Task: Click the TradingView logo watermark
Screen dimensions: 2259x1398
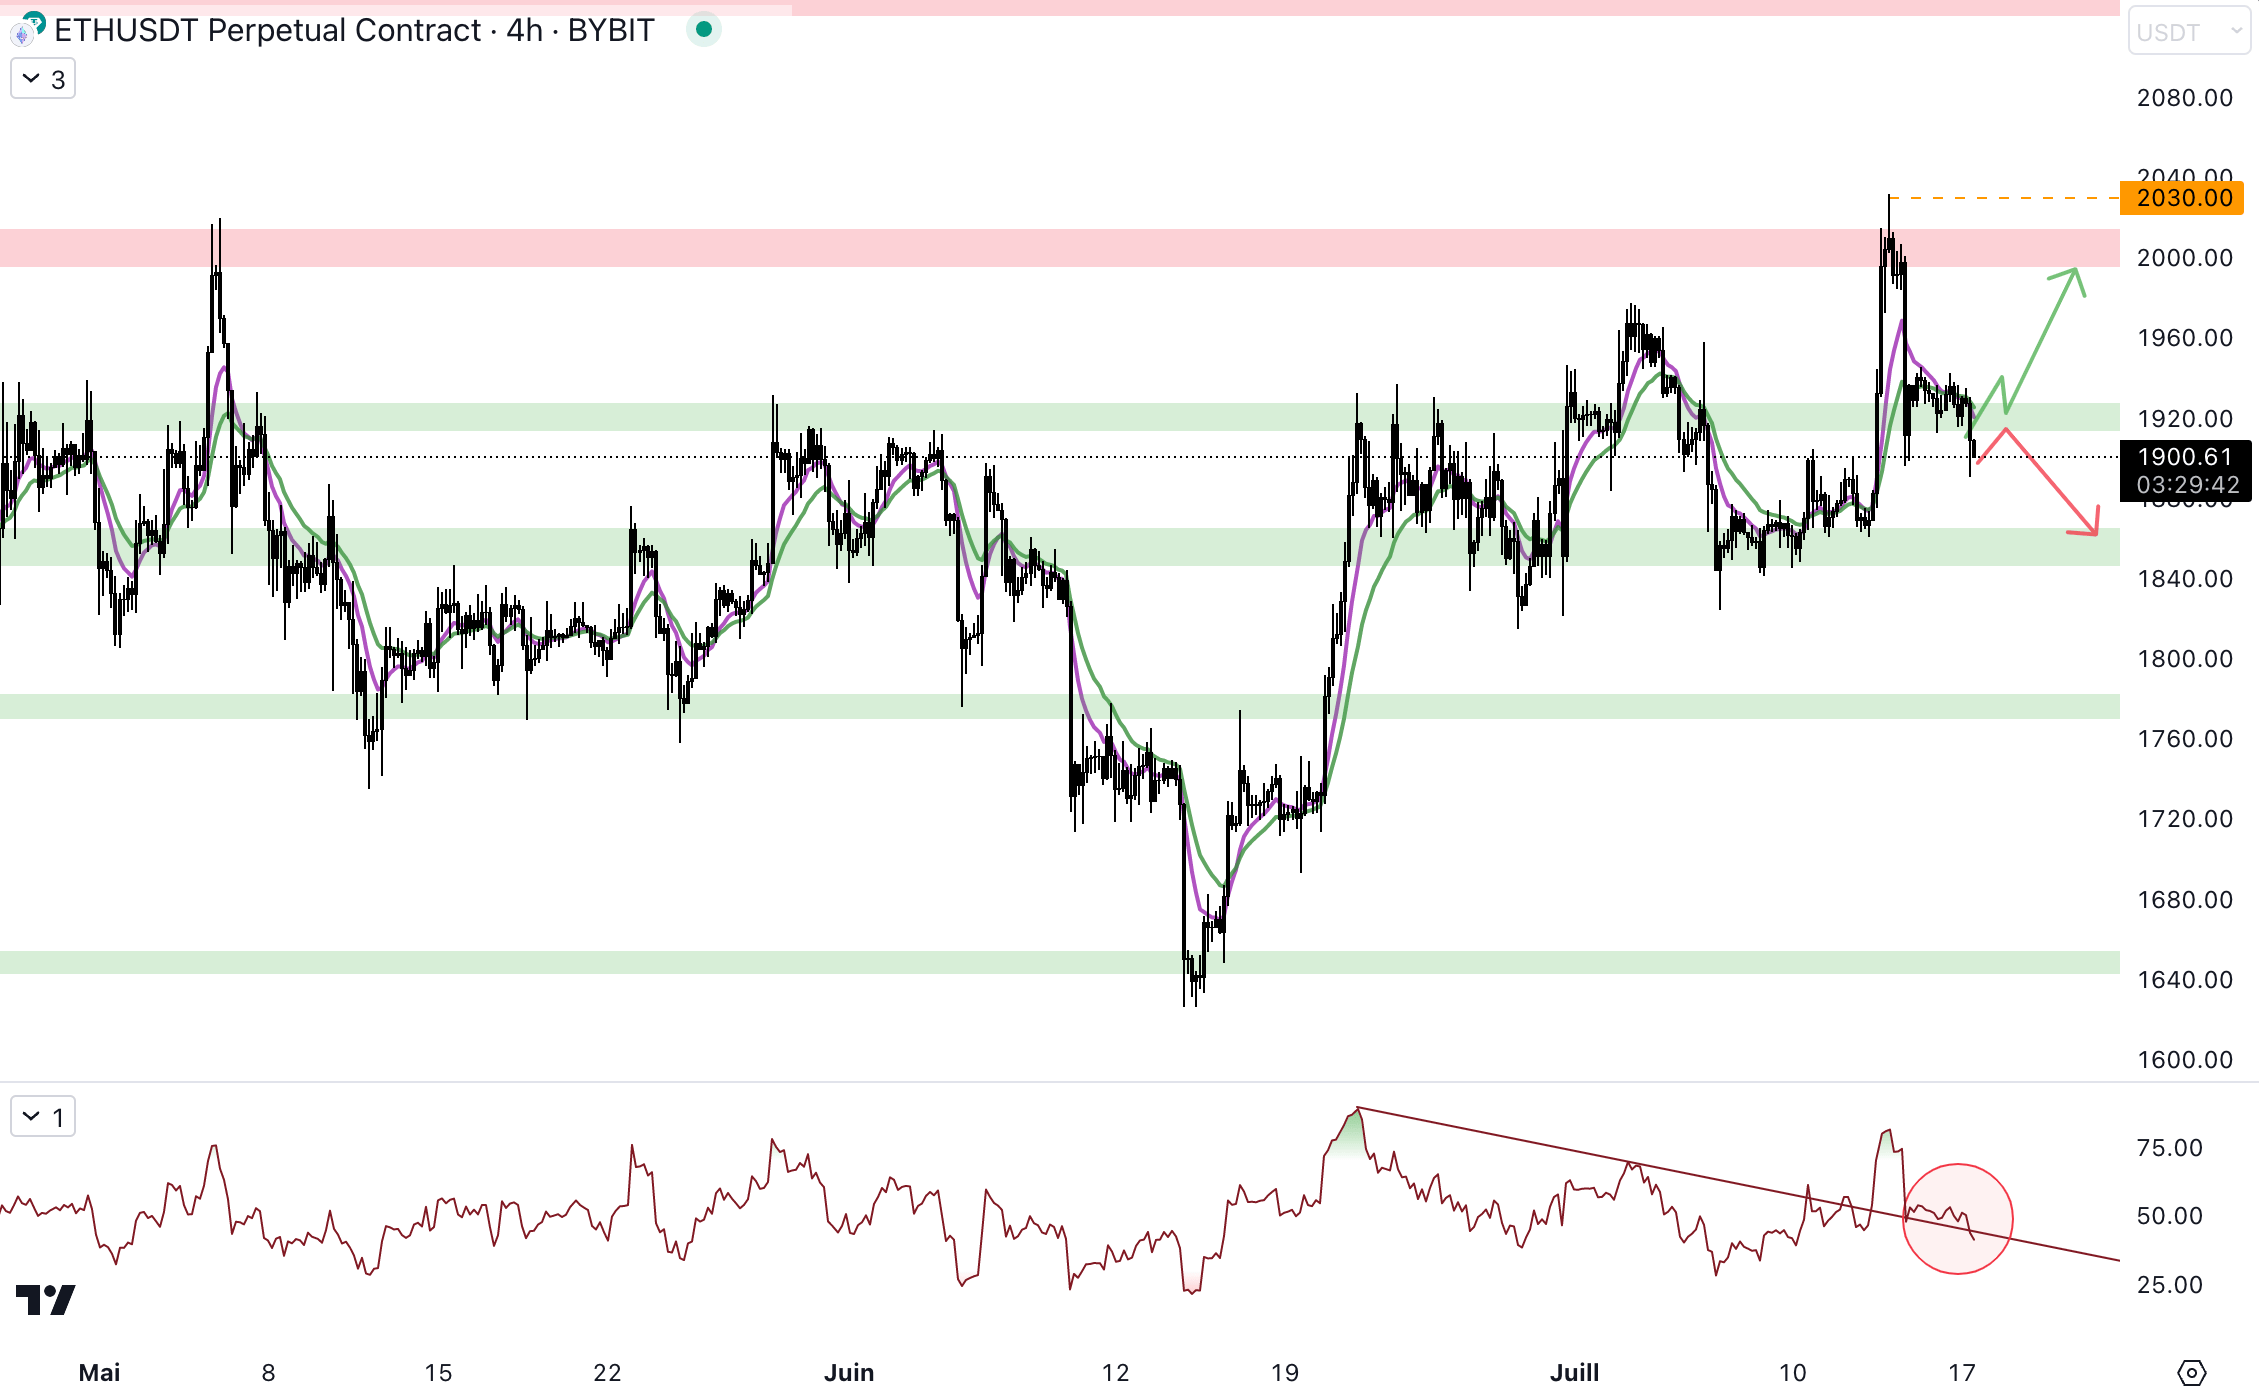Action: coord(46,1299)
